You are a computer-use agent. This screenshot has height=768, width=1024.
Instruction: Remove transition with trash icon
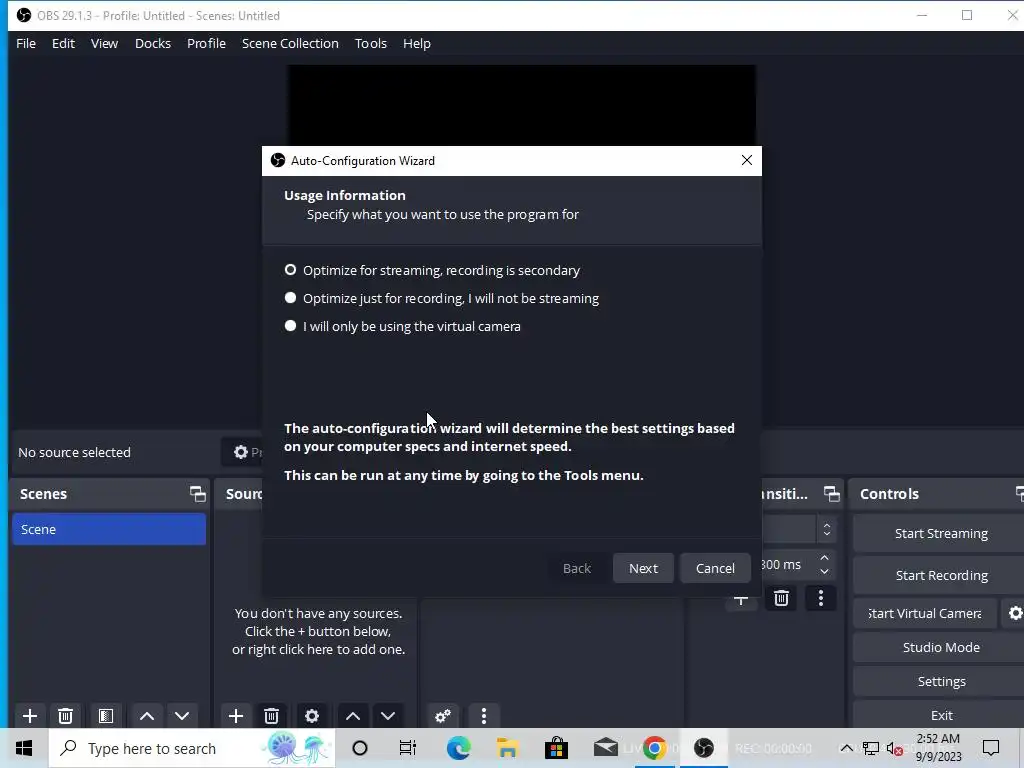(781, 598)
